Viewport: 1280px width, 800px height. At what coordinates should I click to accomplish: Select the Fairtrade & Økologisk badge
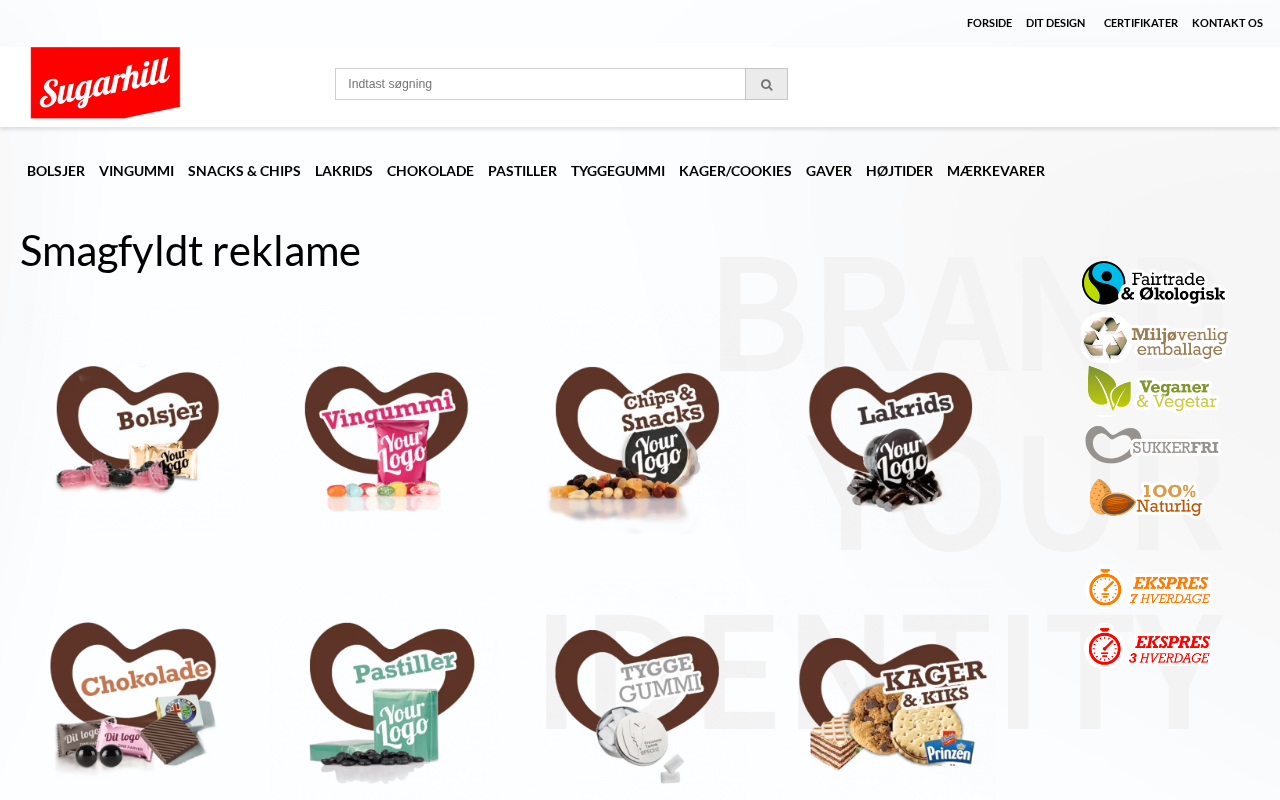tap(1154, 283)
